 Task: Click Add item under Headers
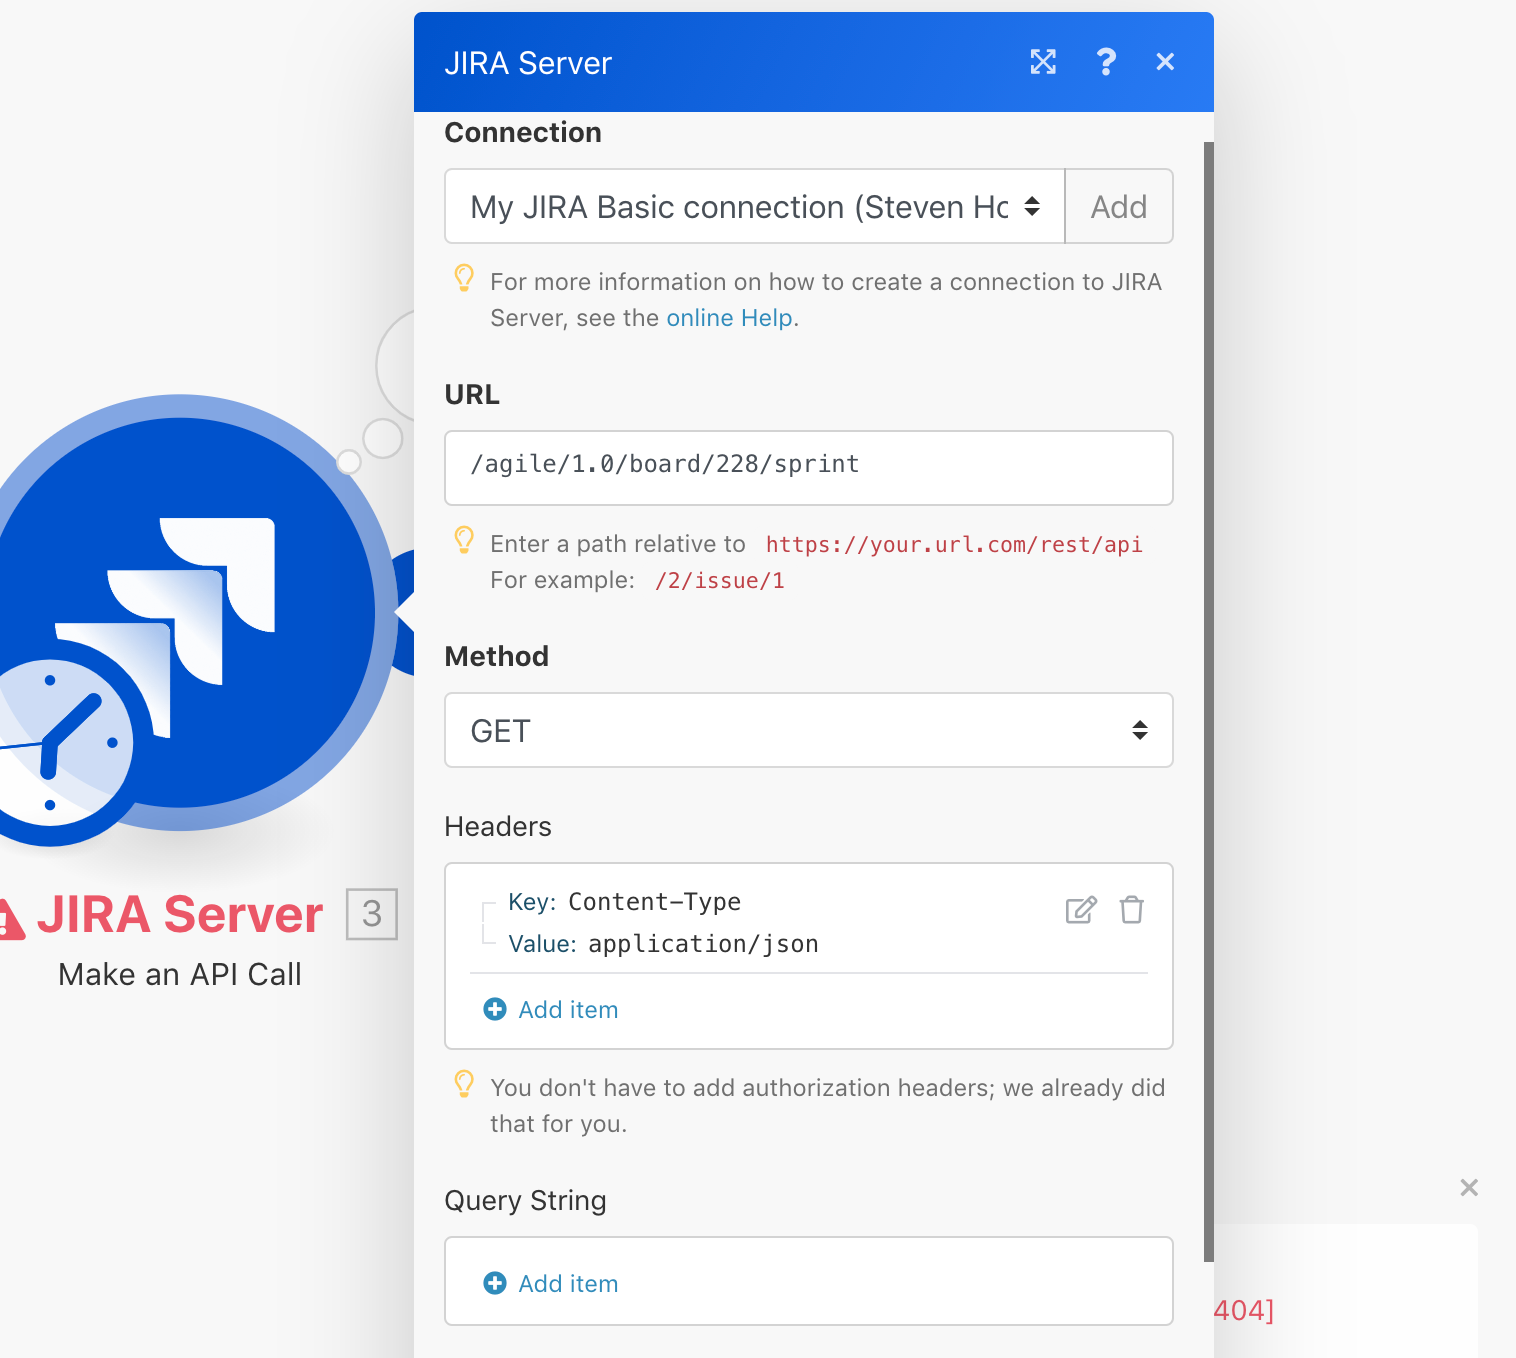tap(568, 1009)
